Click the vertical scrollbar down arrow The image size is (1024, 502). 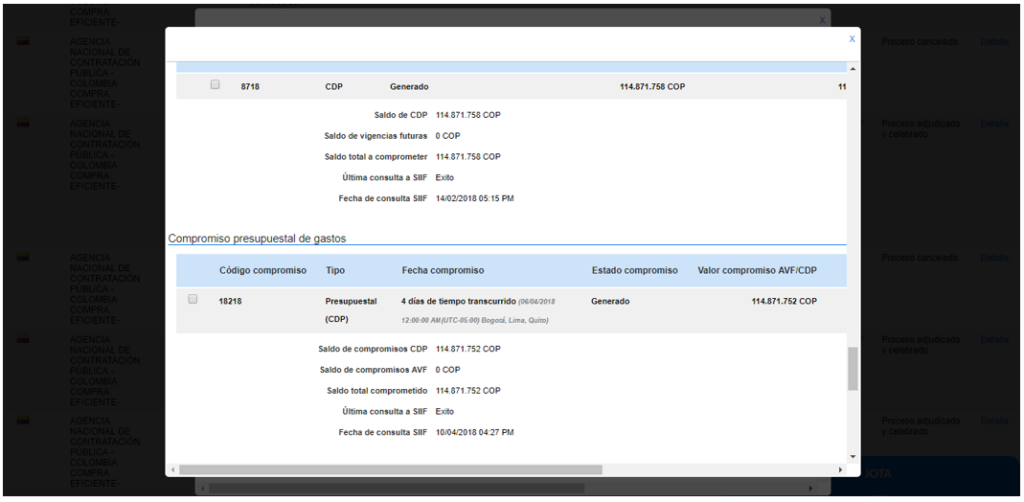852,456
